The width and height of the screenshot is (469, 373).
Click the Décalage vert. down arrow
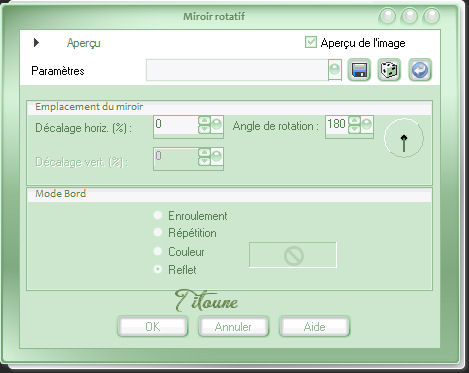tap(204, 161)
